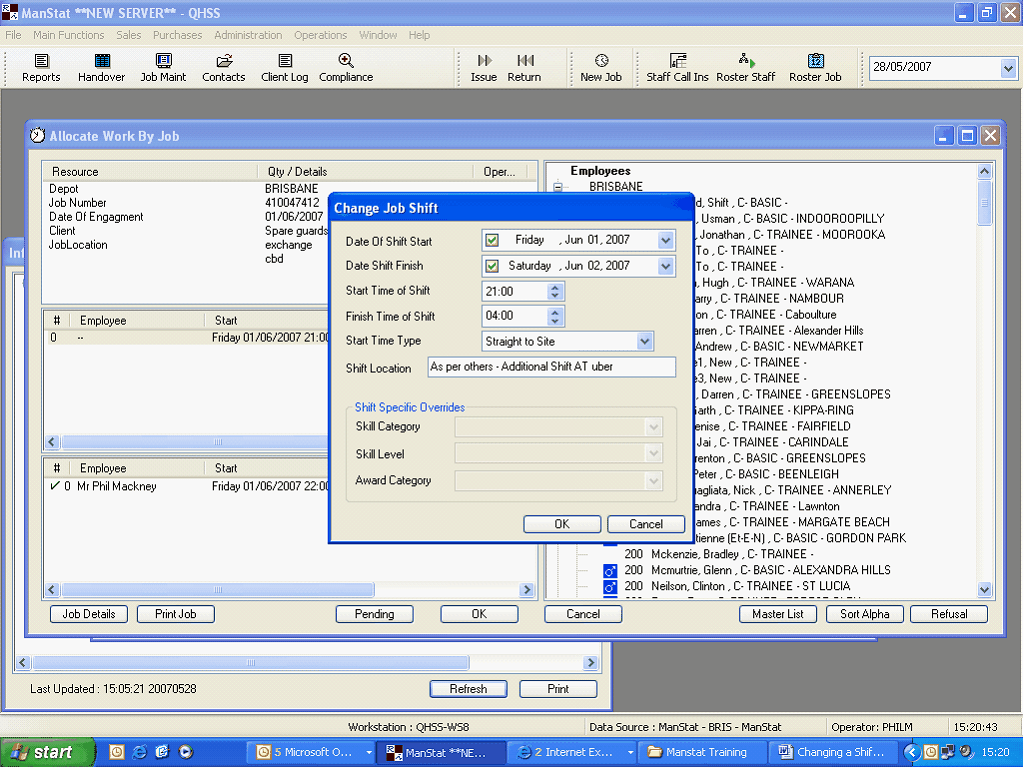
Task: Open the Roster Staff icon
Action: [x=746, y=62]
